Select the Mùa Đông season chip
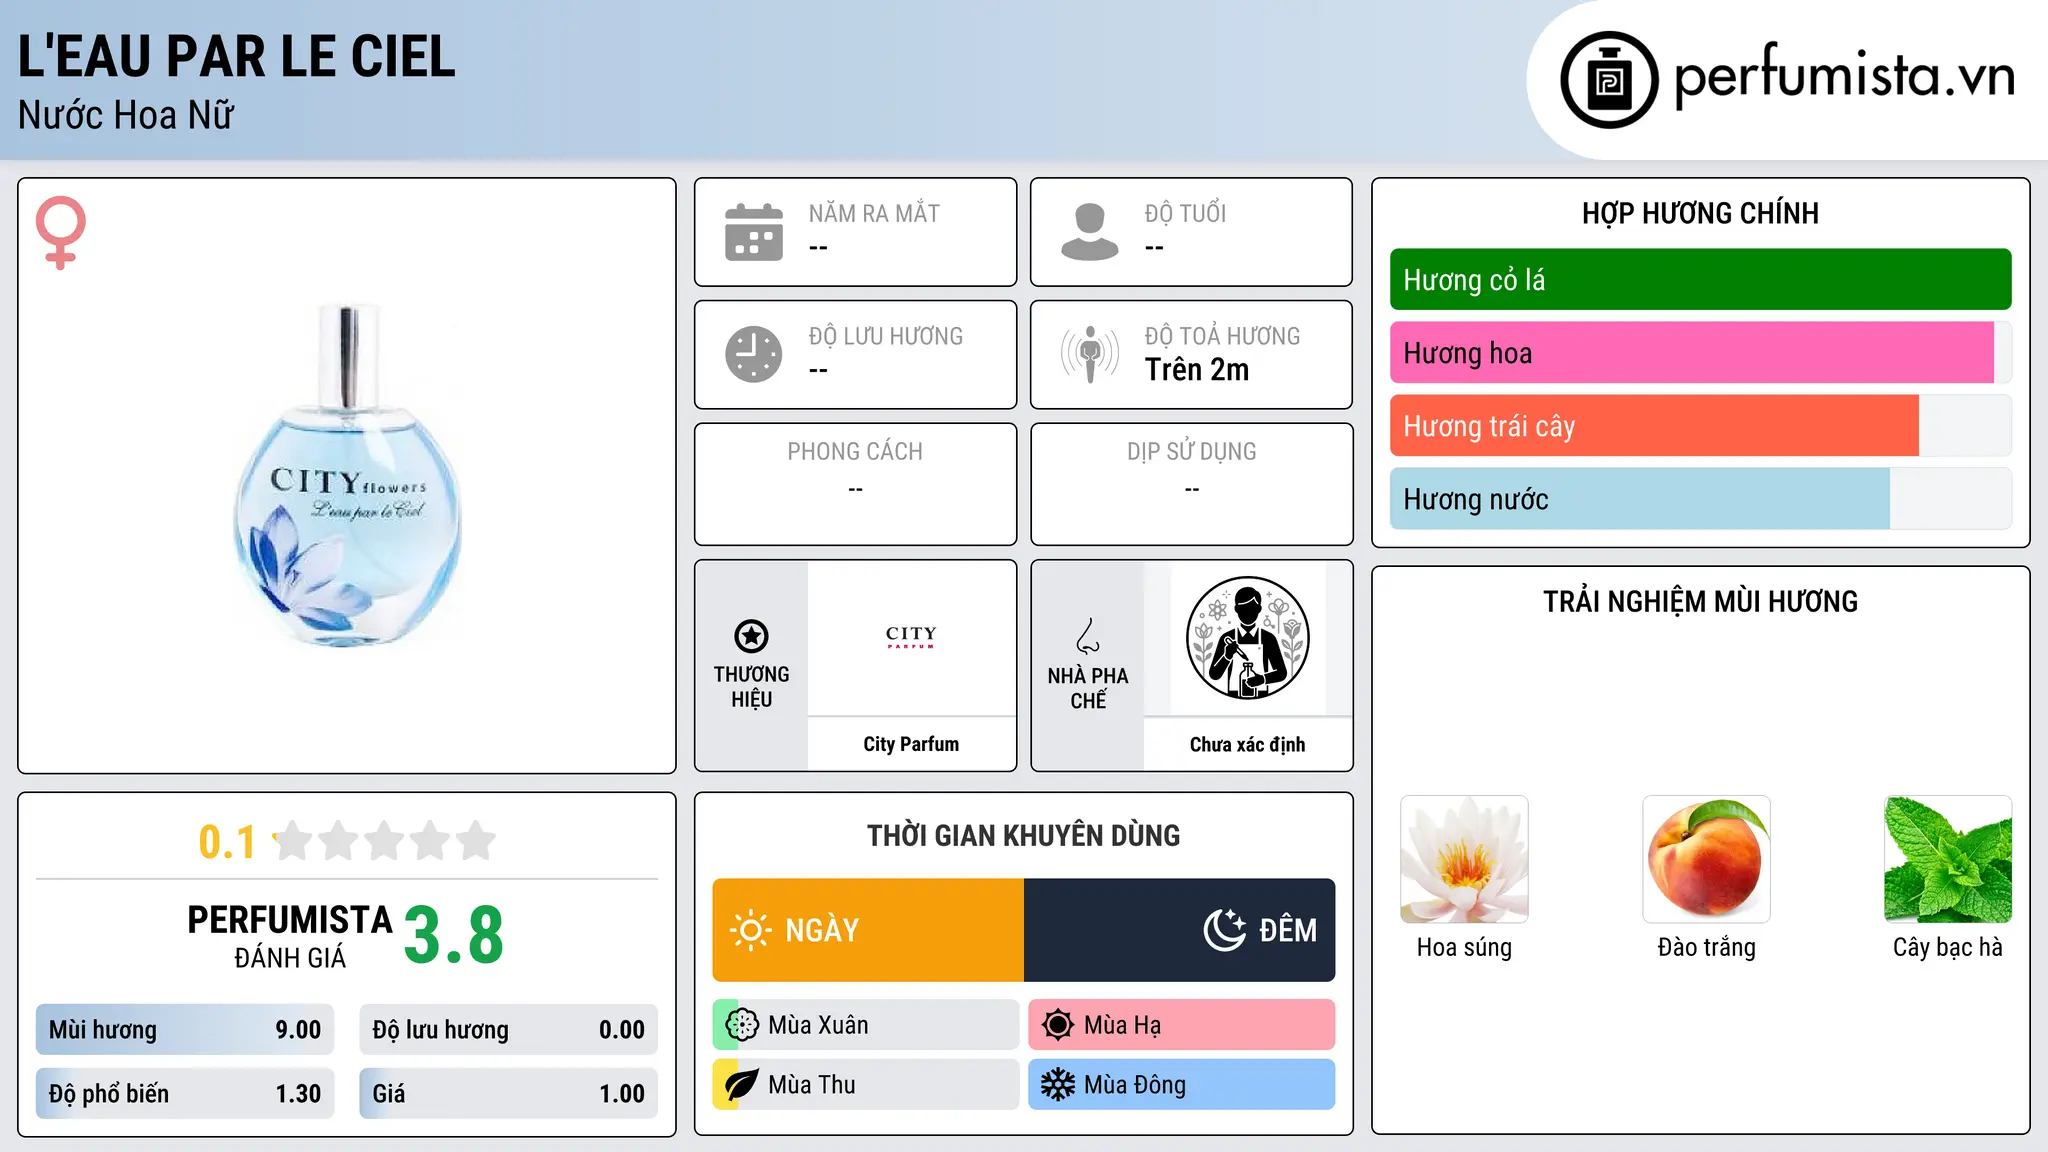The height and width of the screenshot is (1152, 2048). [1182, 1085]
